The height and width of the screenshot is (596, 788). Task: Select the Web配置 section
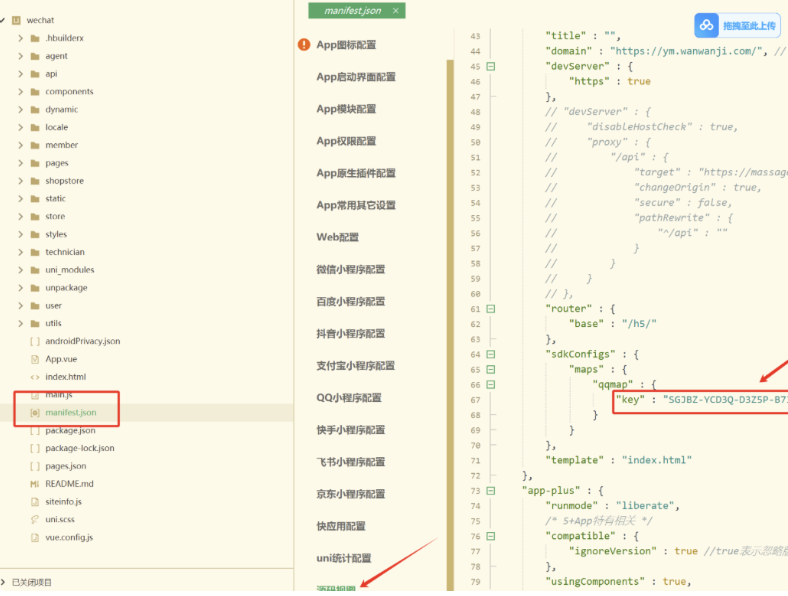pyautogui.click(x=337, y=237)
